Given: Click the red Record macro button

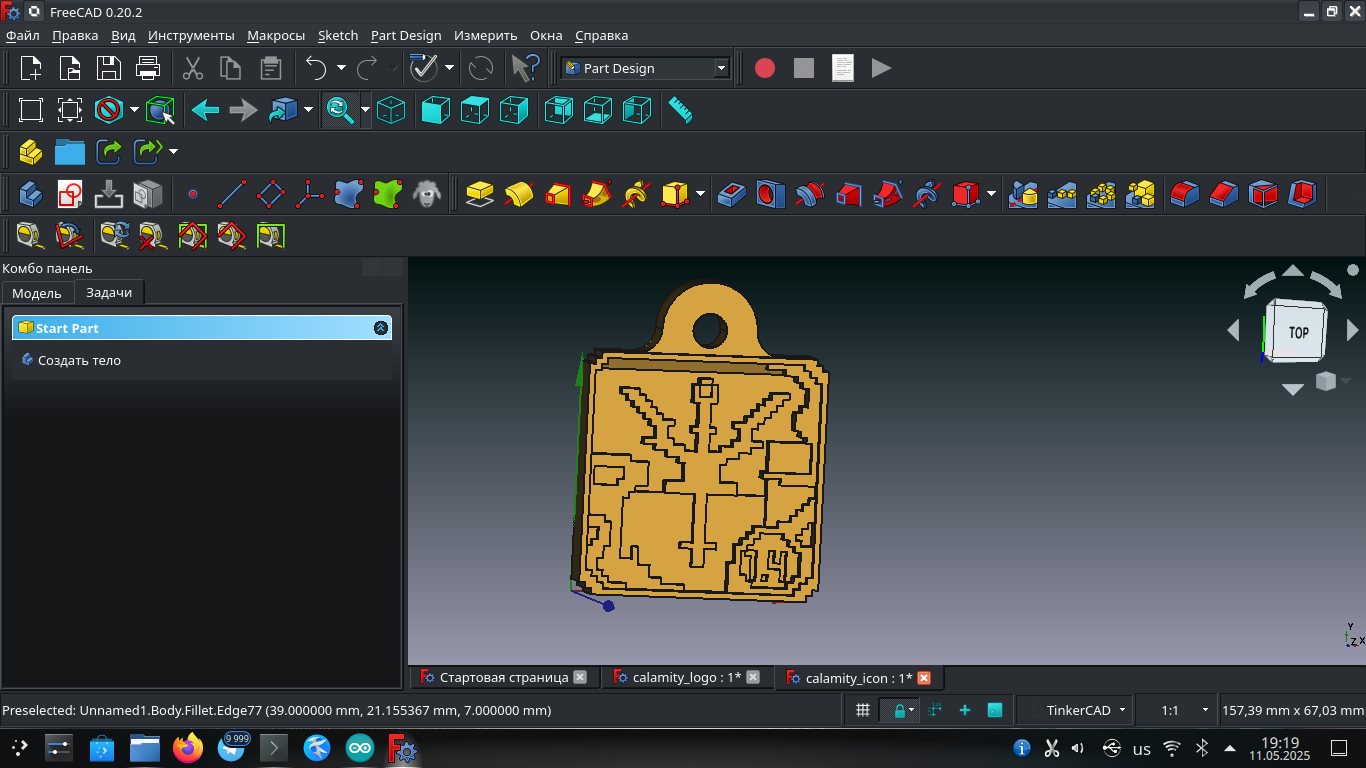Looking at the screenshot, I should coord(765,68).
